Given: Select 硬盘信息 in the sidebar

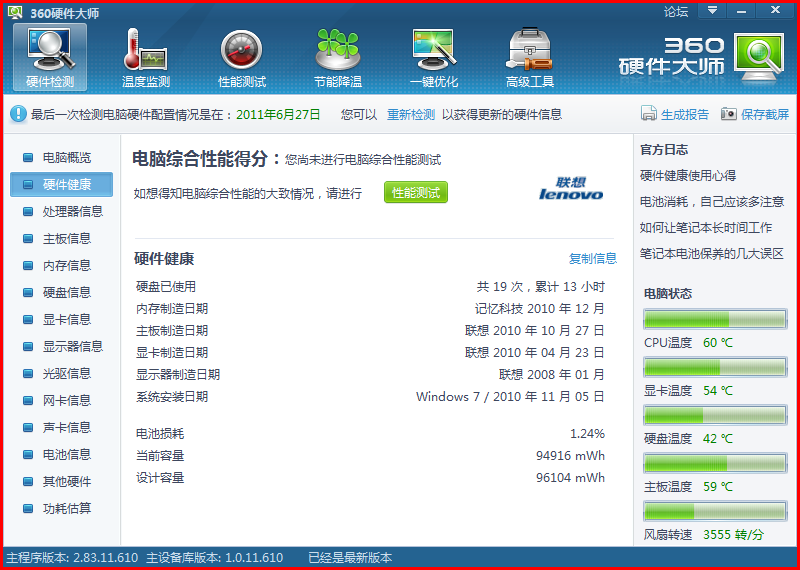Looking at the screenshot, I should [61, 293].
